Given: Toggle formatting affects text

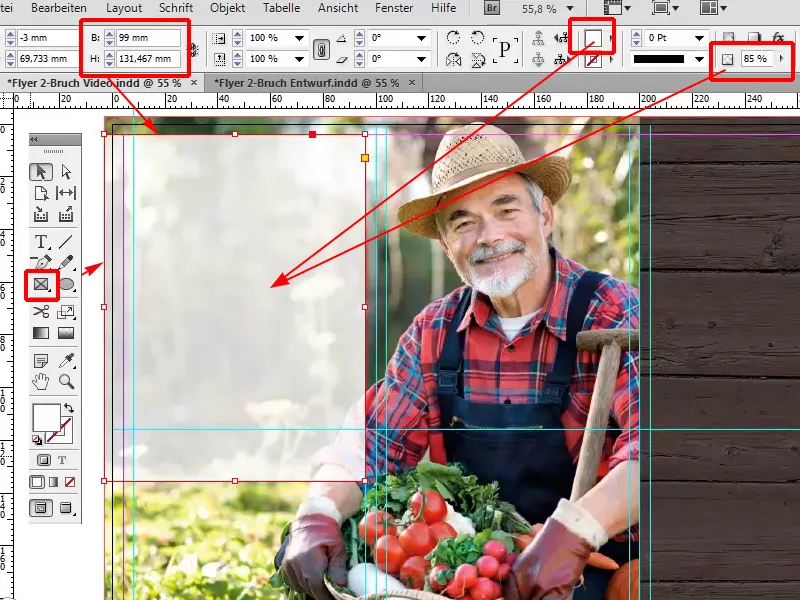Looking at the screenshot, I should (62, 460).
